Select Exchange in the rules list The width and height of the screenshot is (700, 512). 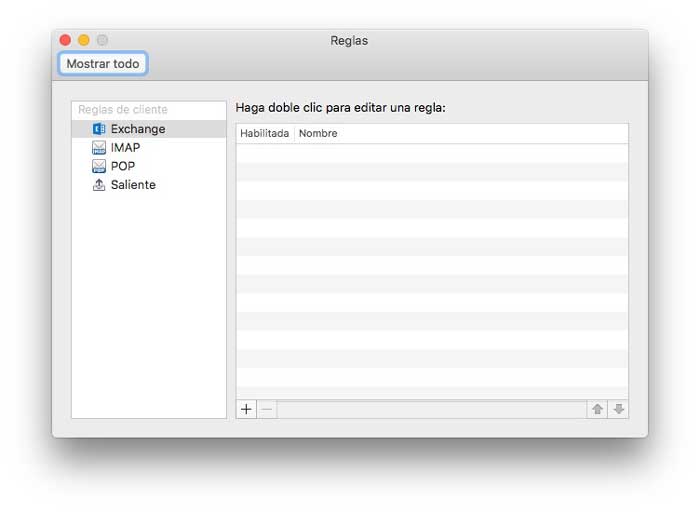tap(138, 129)
